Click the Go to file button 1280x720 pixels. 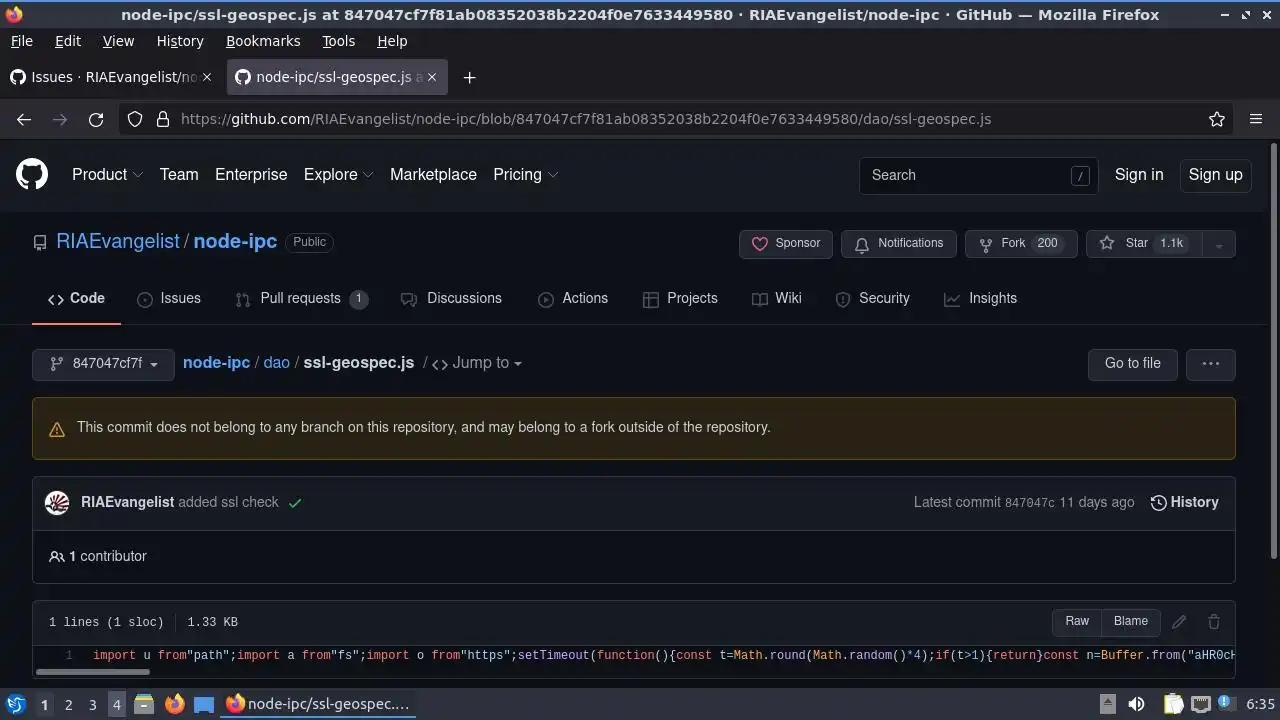(1132, 364)
